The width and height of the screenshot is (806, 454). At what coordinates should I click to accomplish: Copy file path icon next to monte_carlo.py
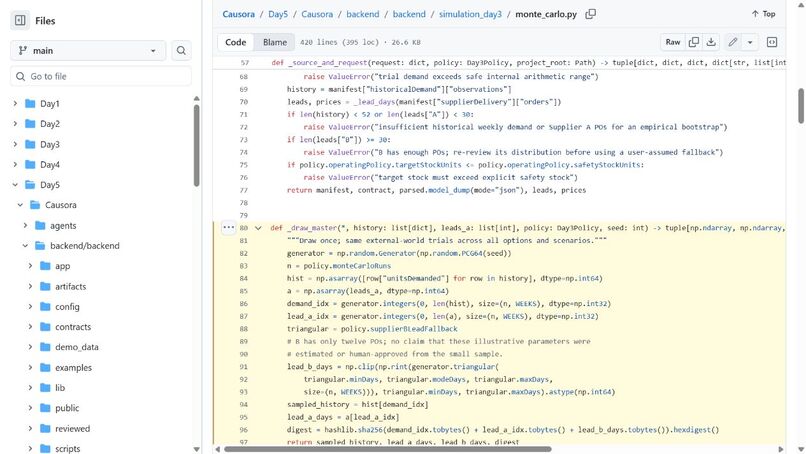click(x=591, y=14)
